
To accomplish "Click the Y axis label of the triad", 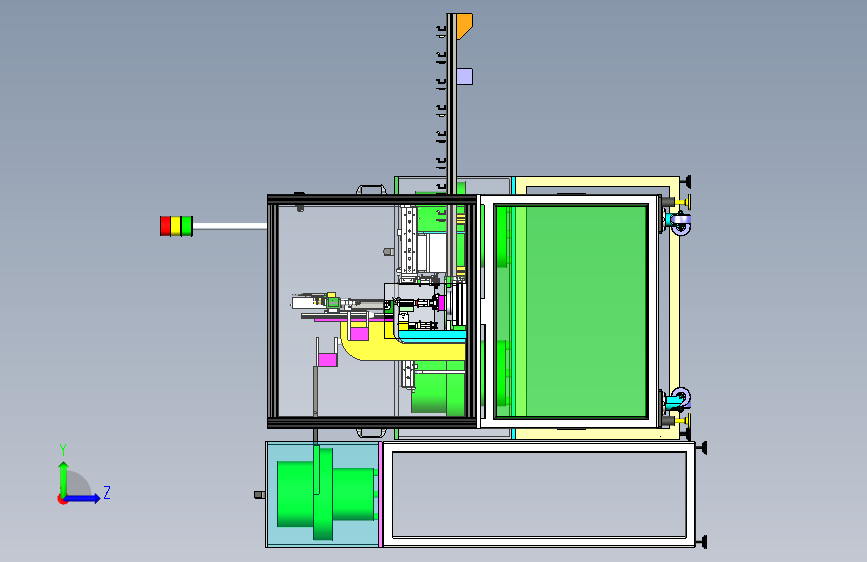I will [63, 450].
